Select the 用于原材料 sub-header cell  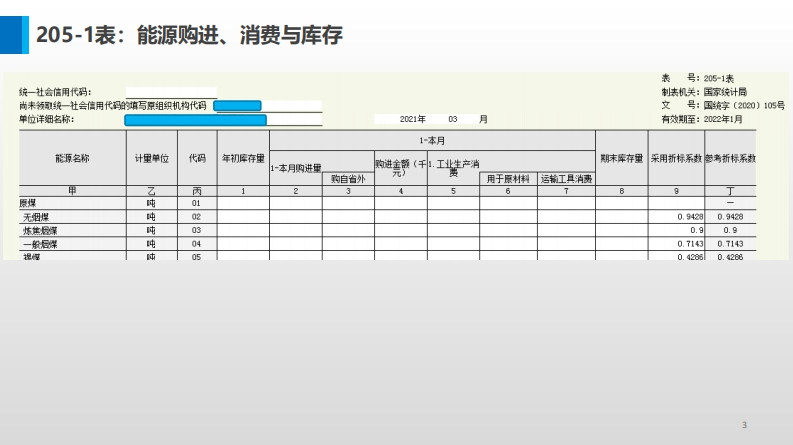click(508, 179)
